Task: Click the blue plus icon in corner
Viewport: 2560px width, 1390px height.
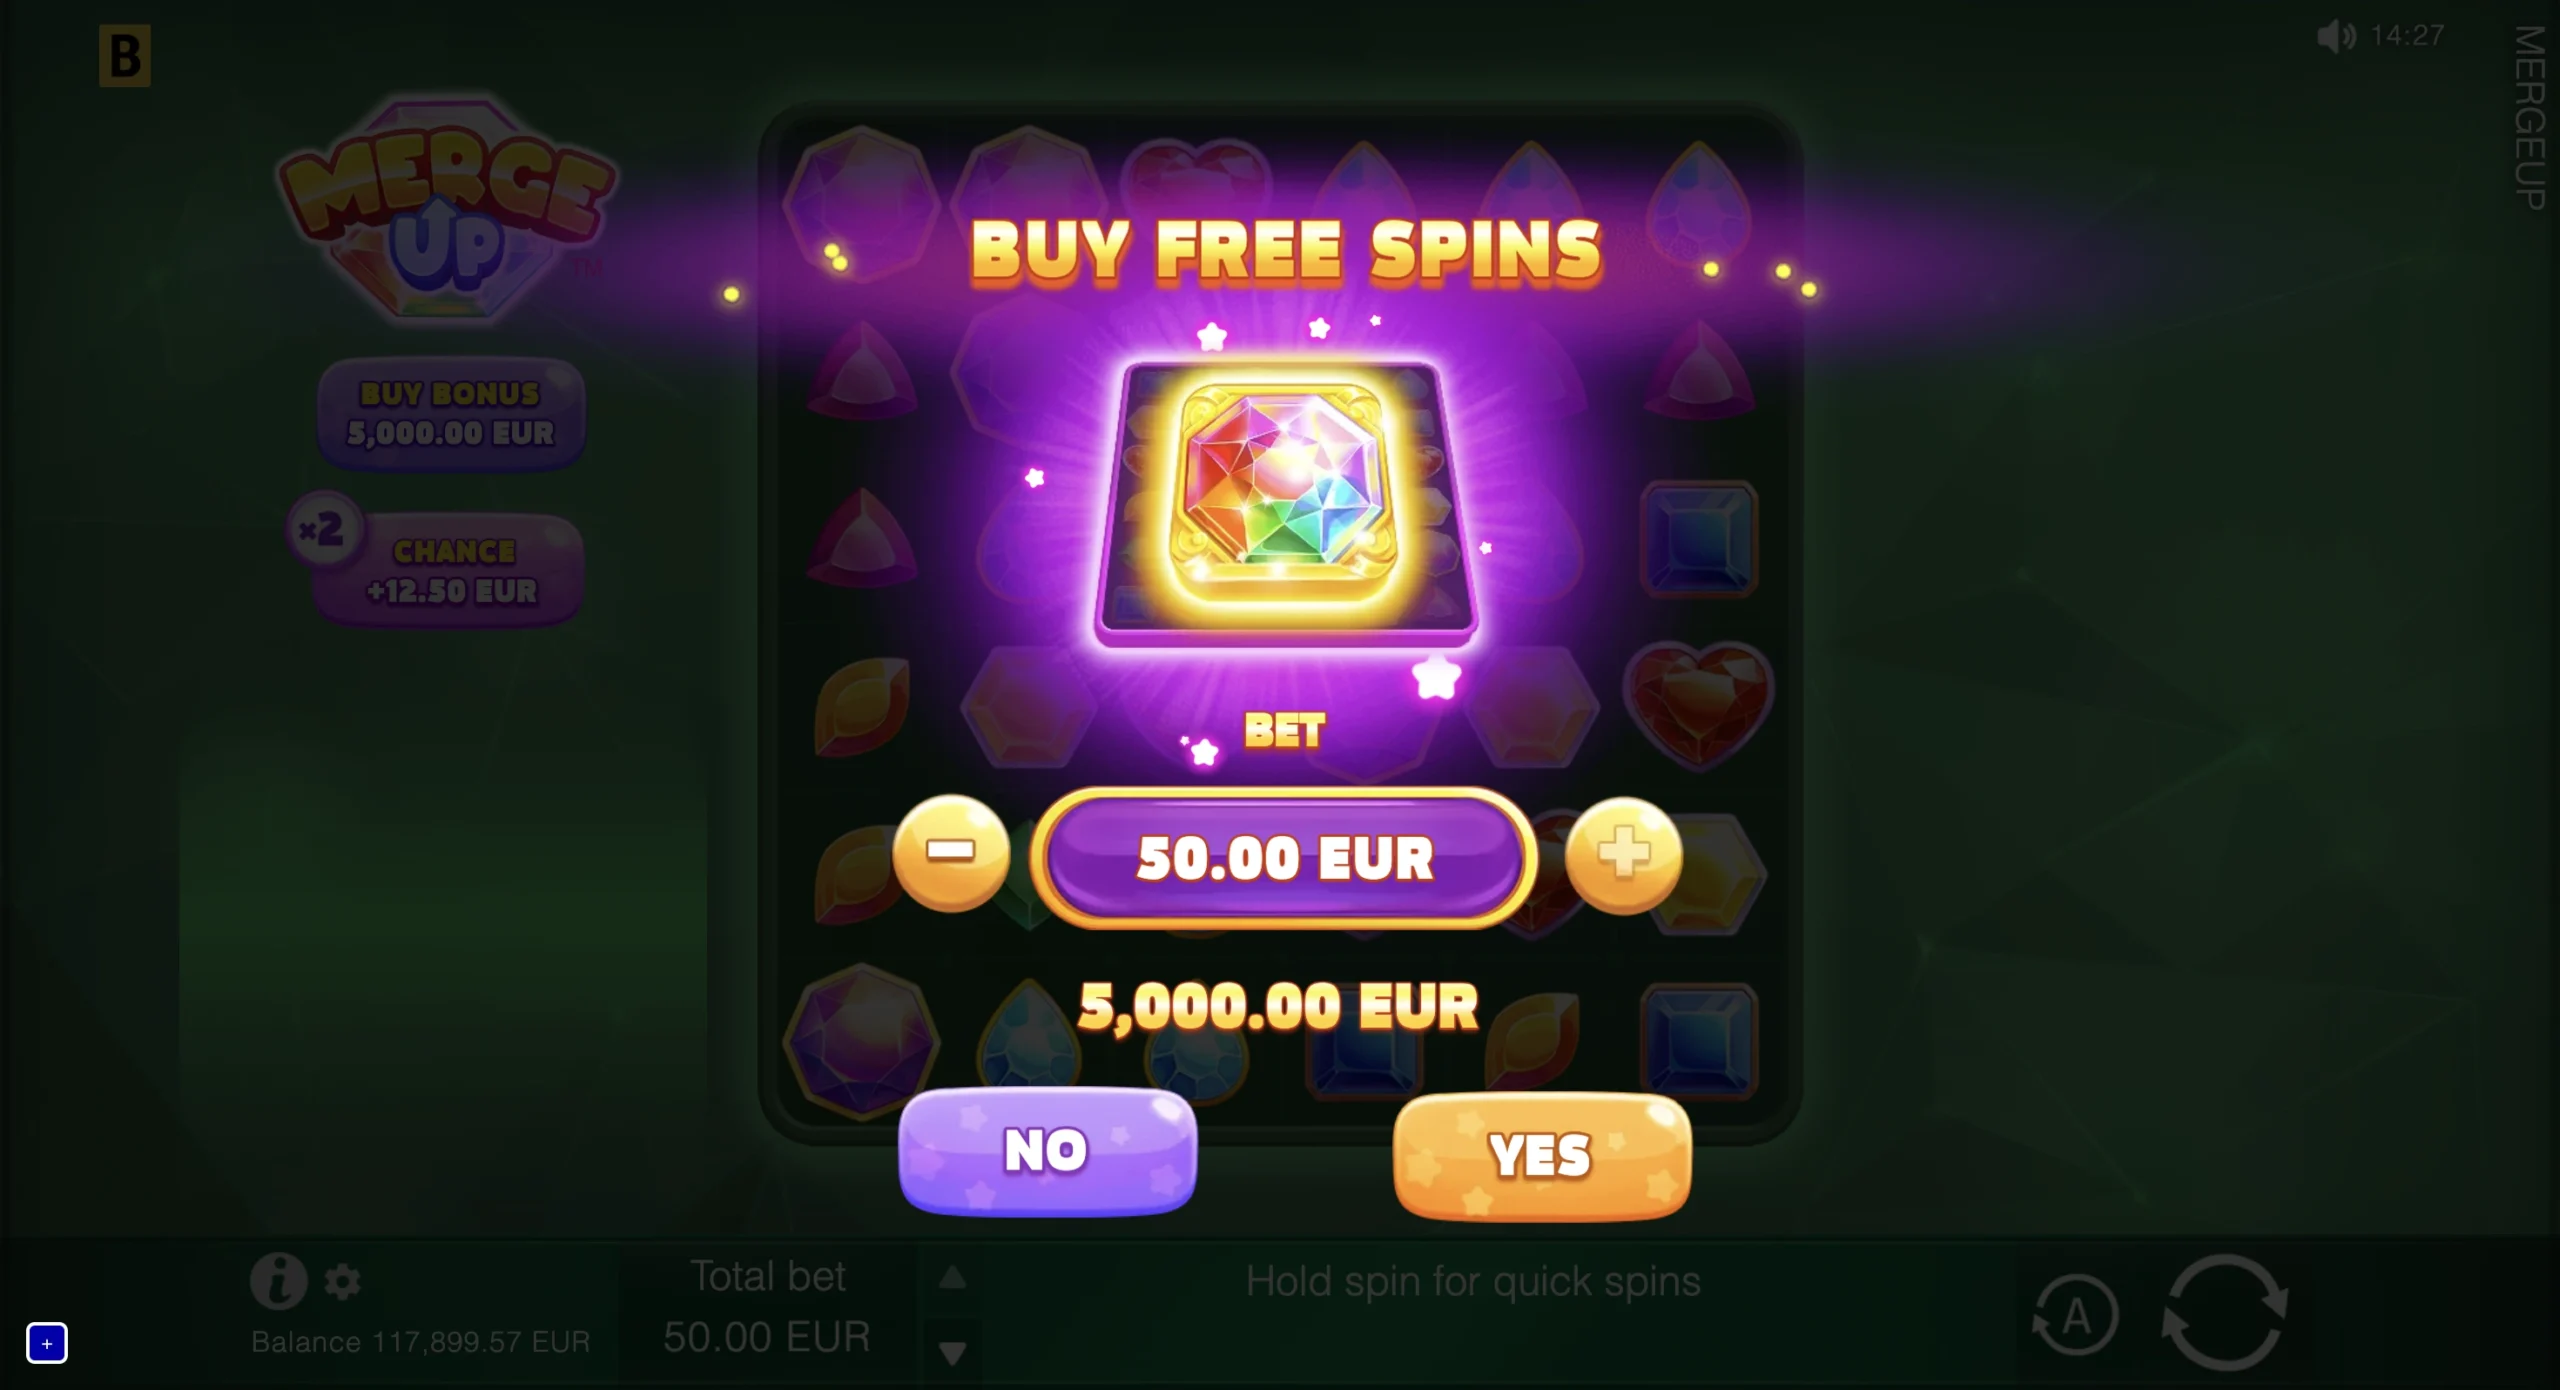Action: pos(47,1343)
